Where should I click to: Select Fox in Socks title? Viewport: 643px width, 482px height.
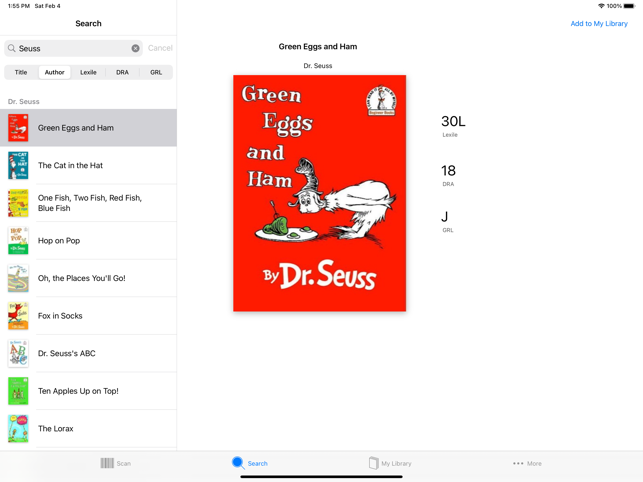pos(60,316)
